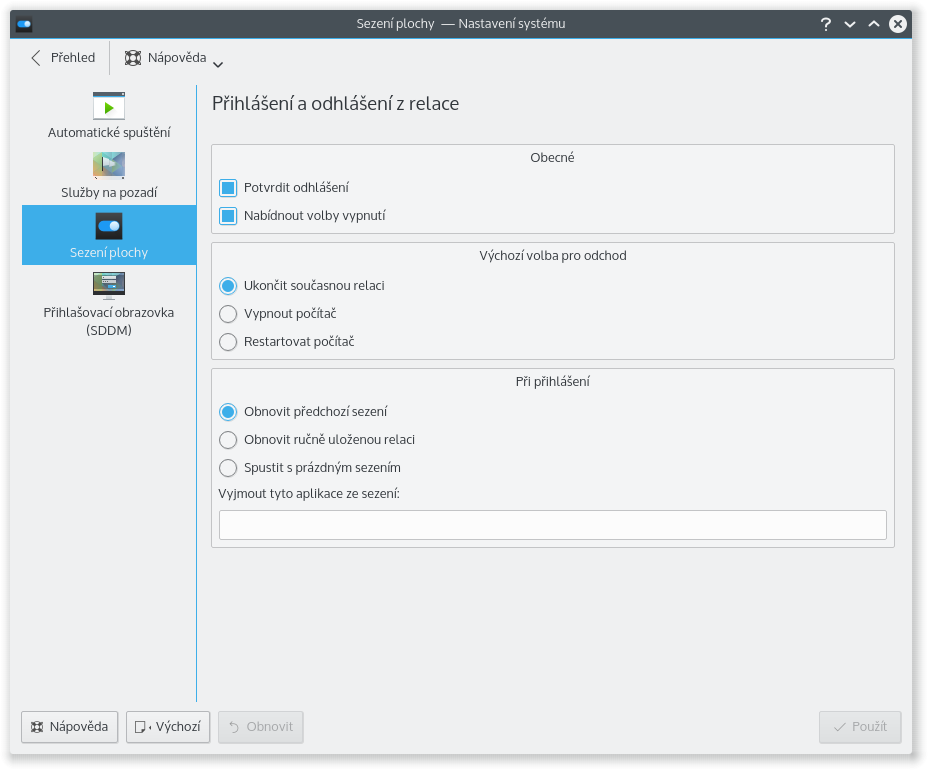The height and width of the screenshot is (770, 928).
Task: Click the lifebuoy Nápověda icon in toolbar
Action: [133, 57]
